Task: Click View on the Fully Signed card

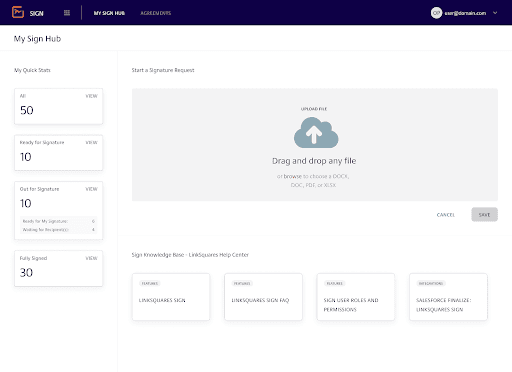Action: pos(91,258)
